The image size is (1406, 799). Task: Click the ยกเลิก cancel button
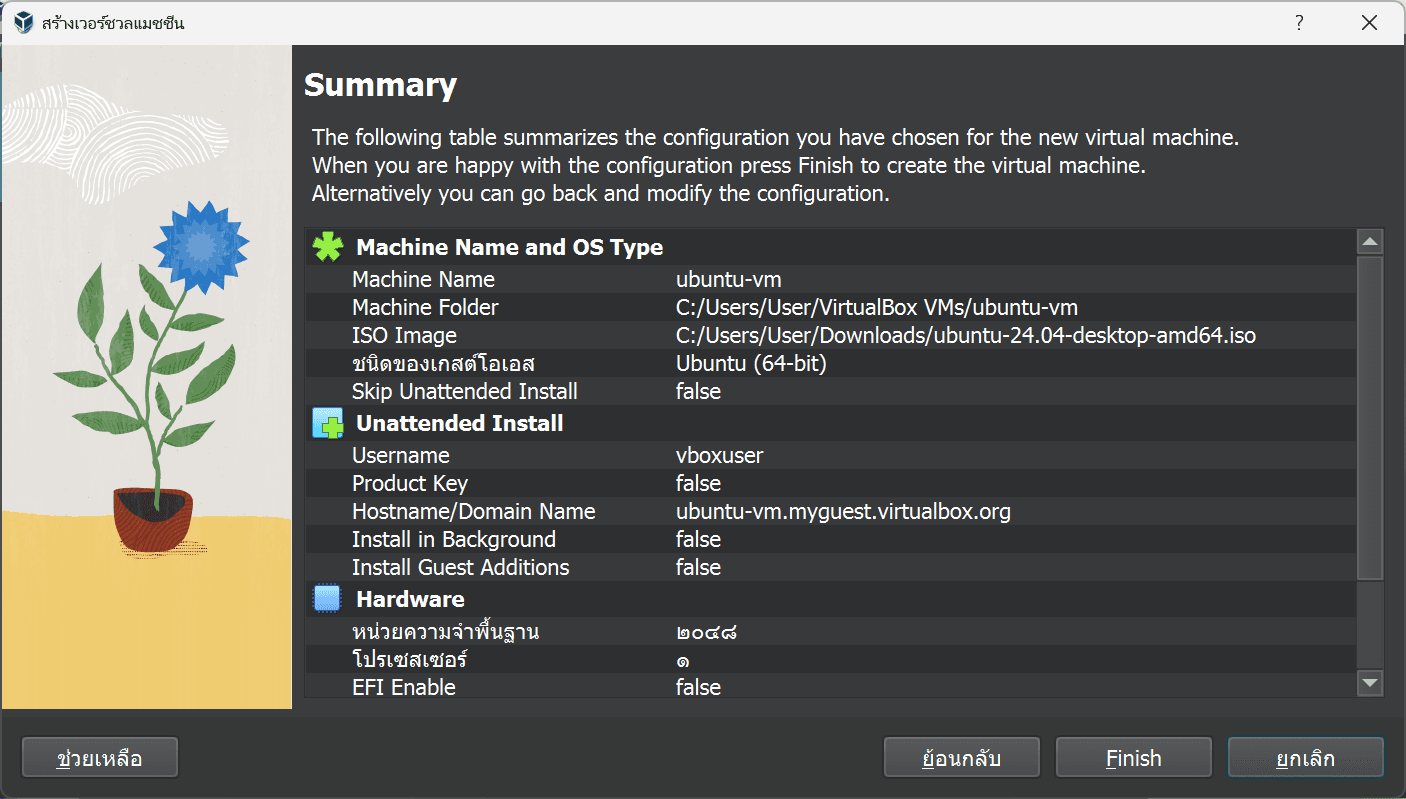coord(1305,757)
